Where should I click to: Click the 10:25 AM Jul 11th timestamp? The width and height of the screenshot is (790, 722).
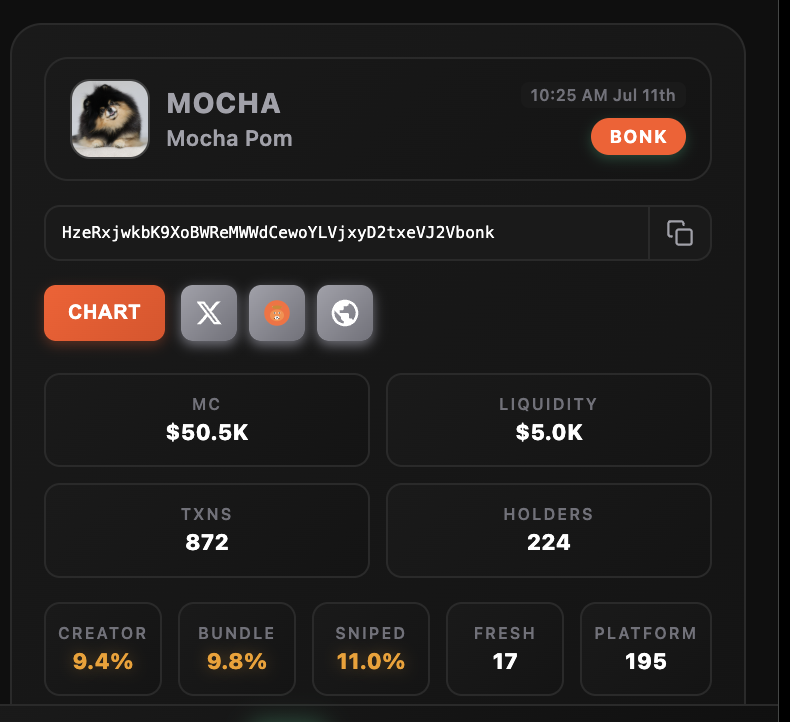[603, 95]
